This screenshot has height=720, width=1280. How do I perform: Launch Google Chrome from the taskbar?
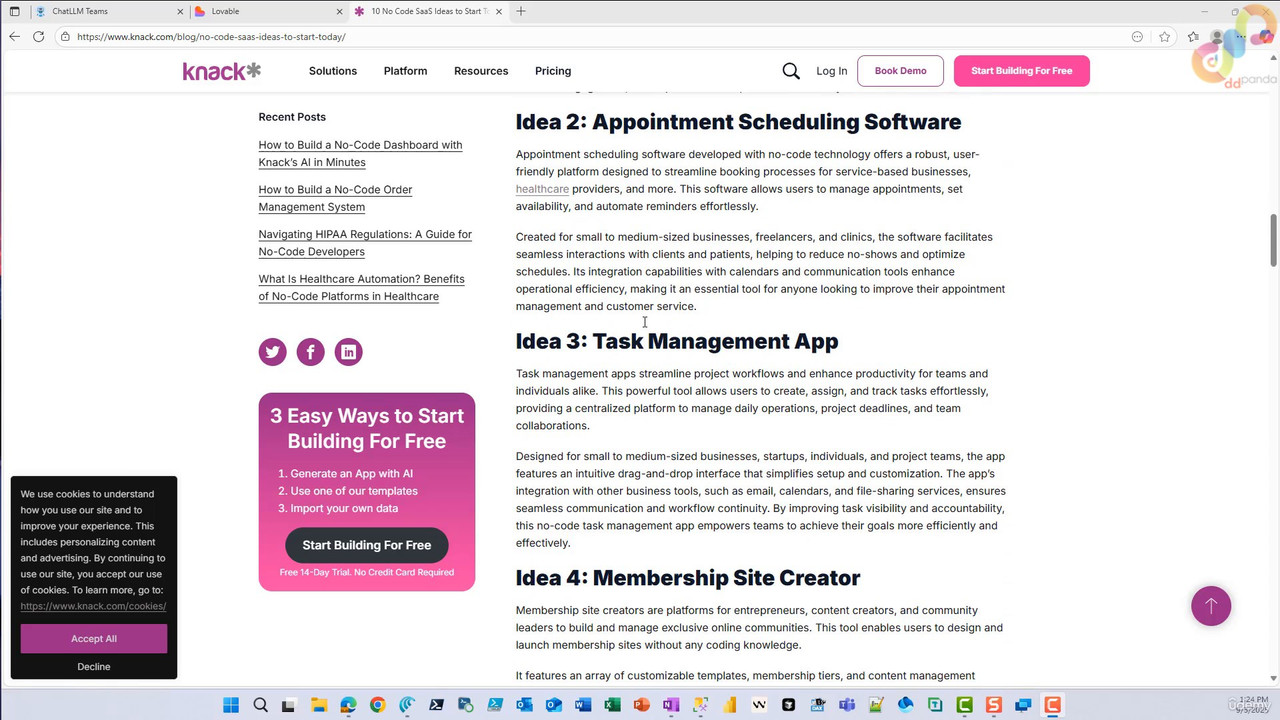tap(377, 705)
